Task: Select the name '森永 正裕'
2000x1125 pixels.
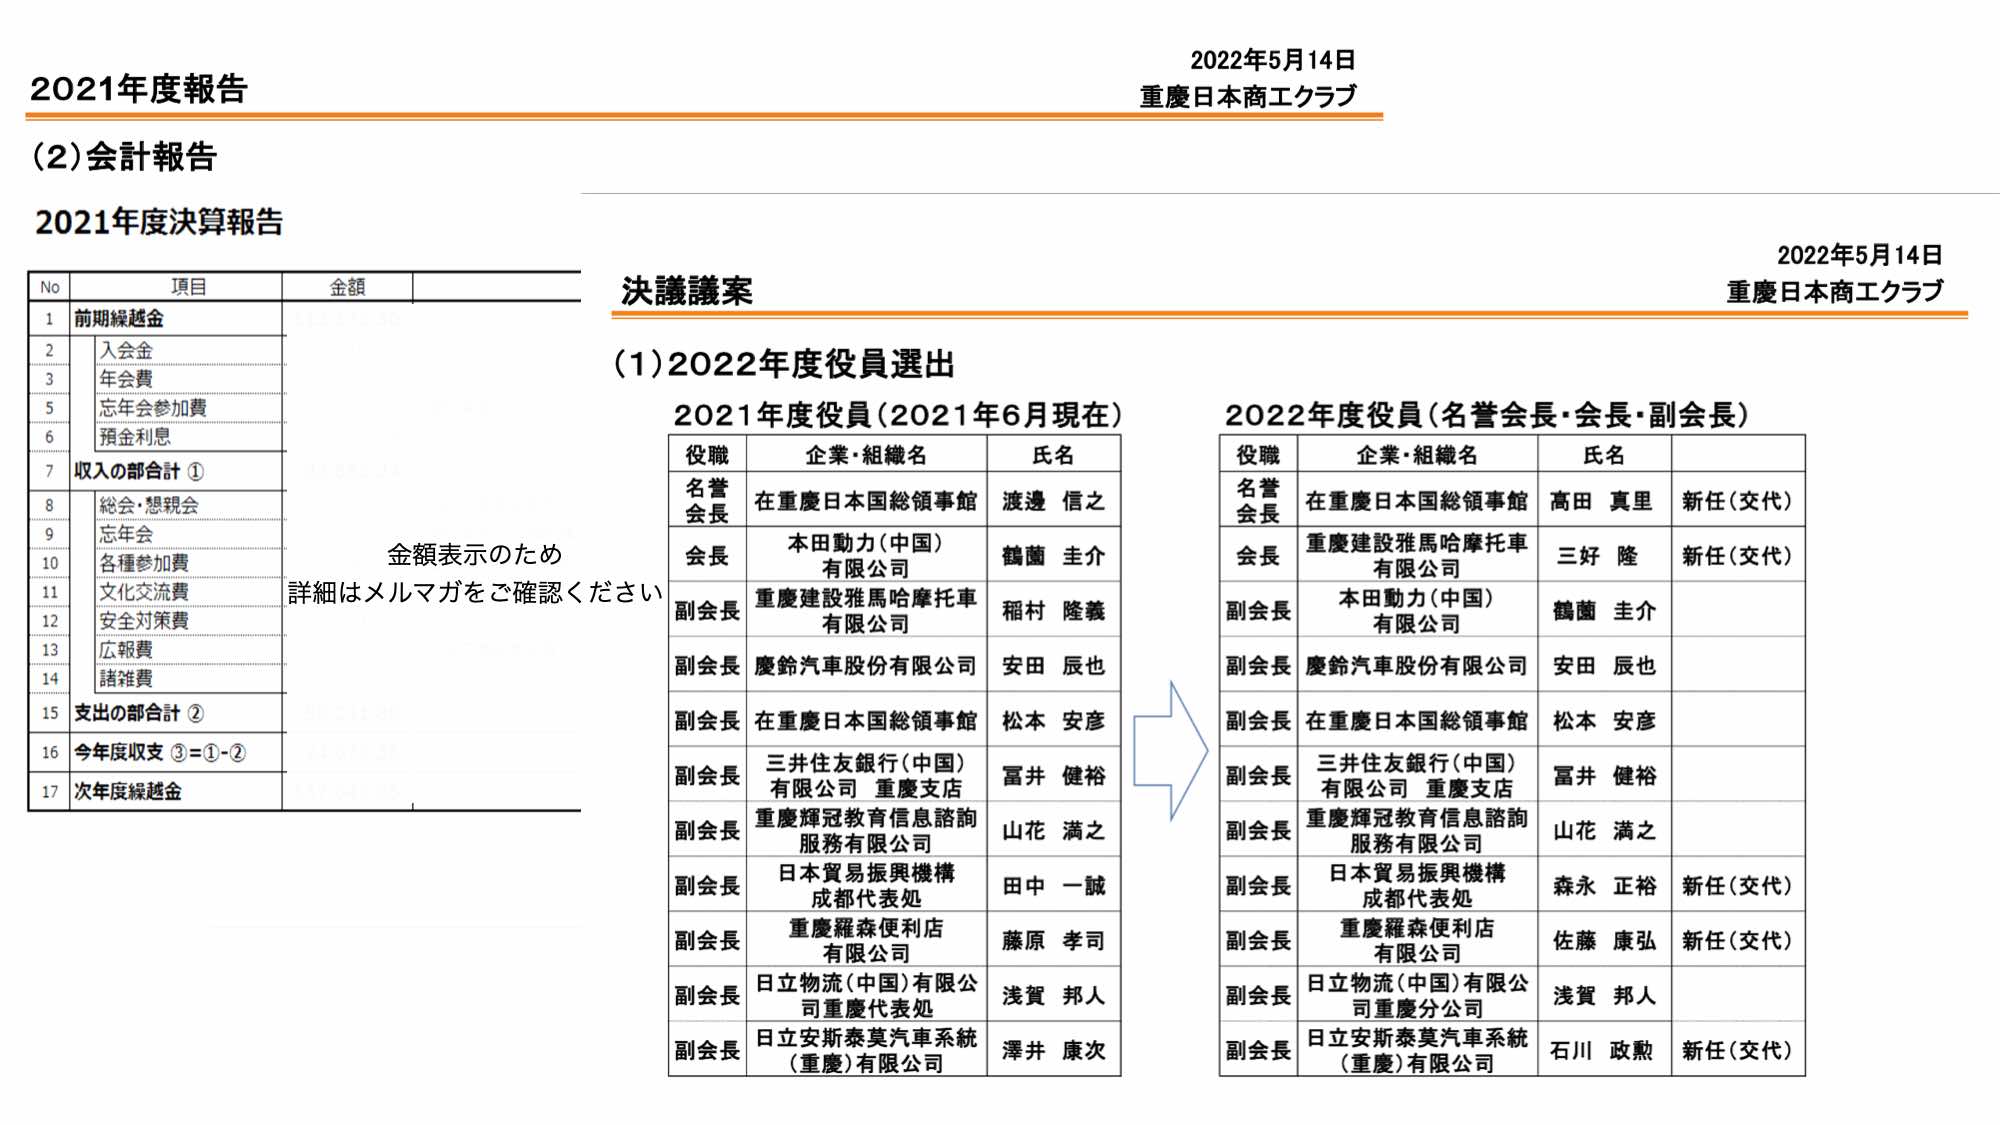Action: [x=1604, y=886]
